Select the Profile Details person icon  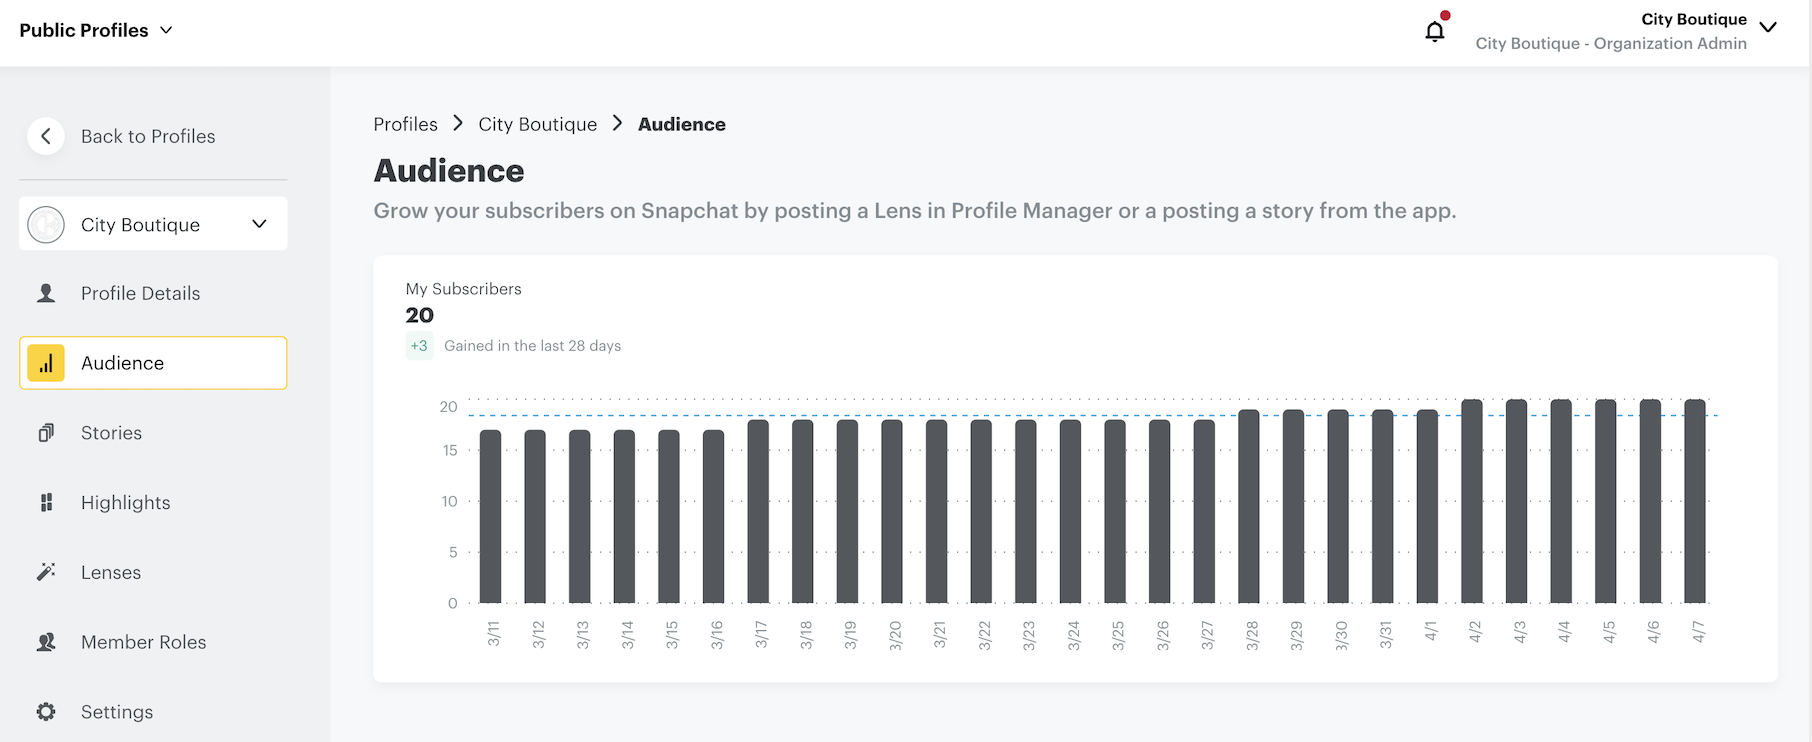point(46,292)
